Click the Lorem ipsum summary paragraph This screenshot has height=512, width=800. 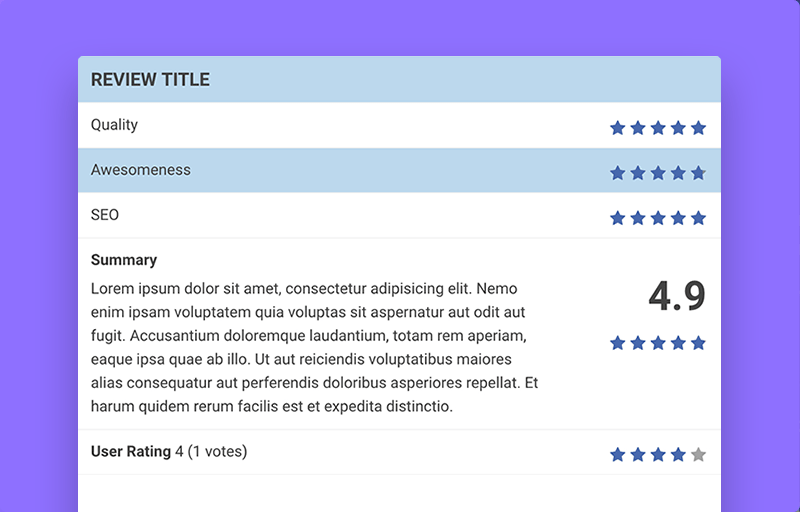click(314, 347)
